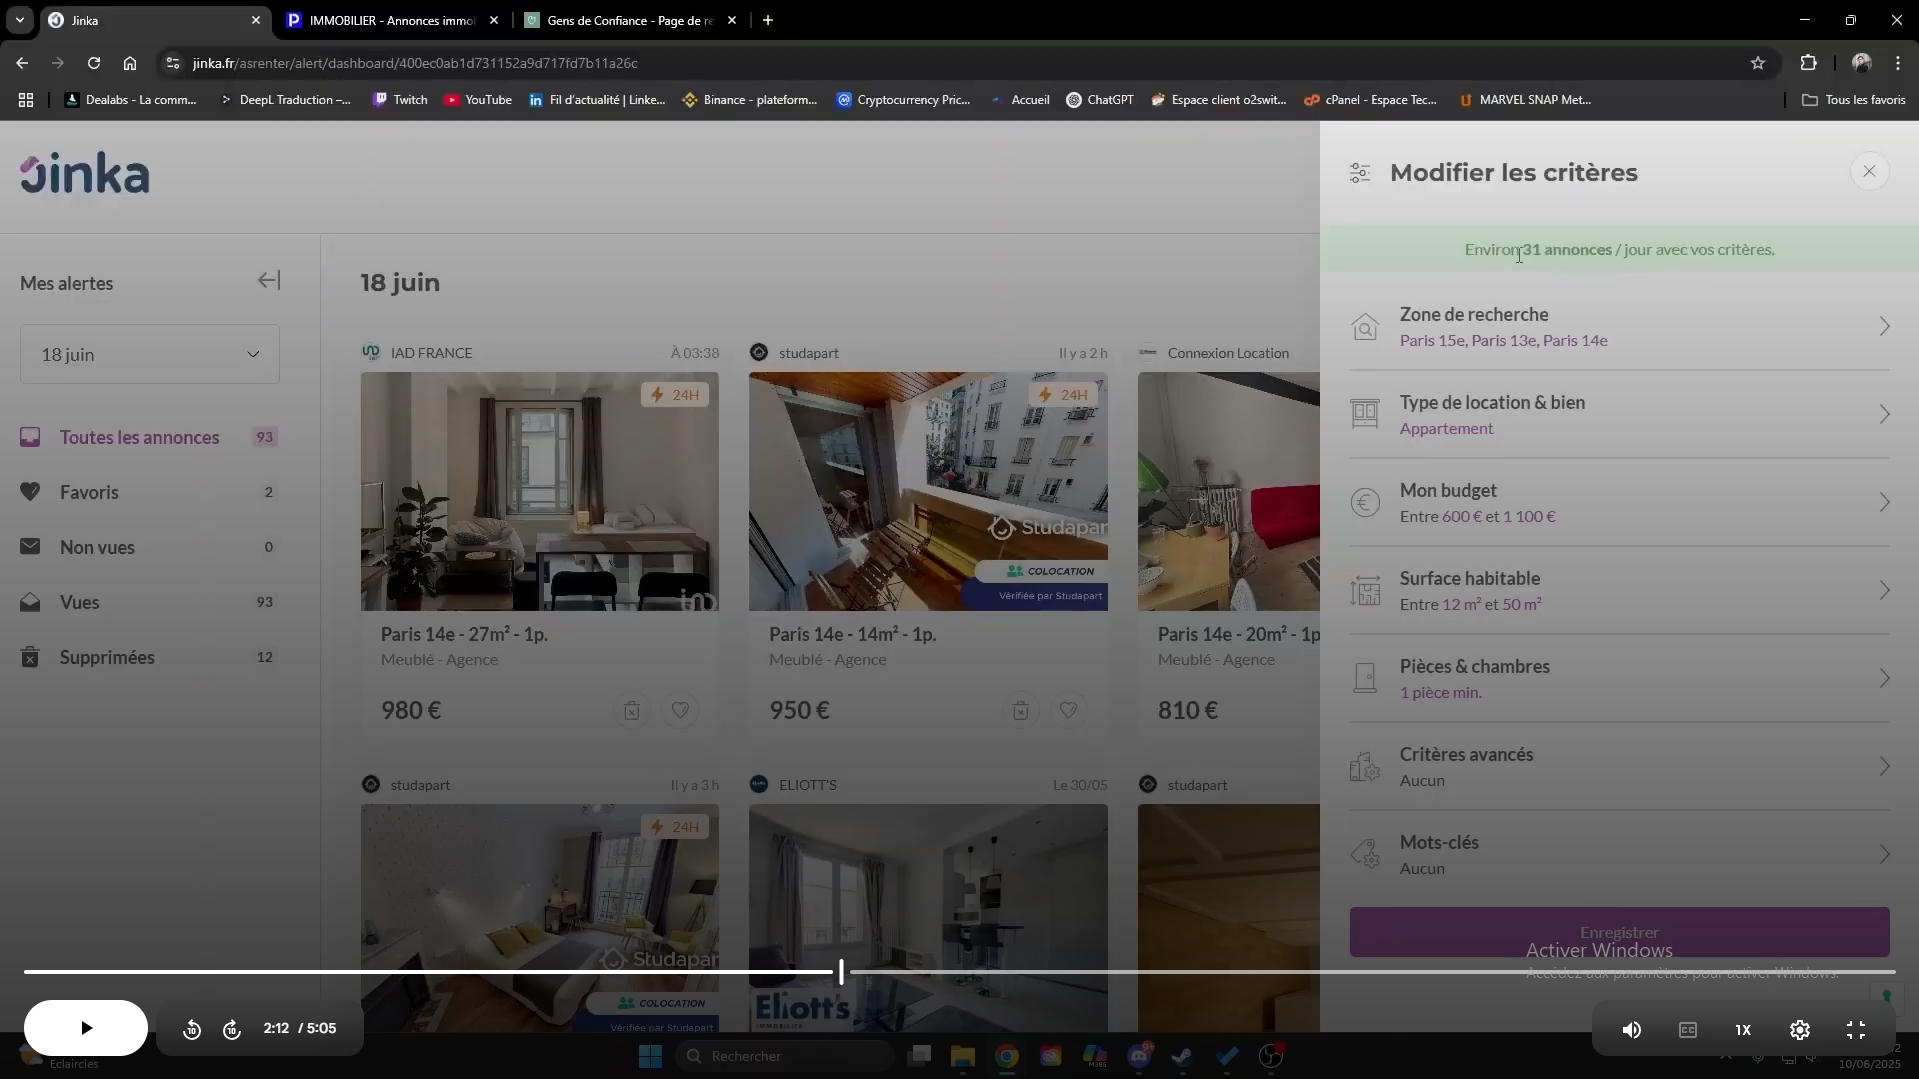Open video player settings gear

[1799, 1030]
